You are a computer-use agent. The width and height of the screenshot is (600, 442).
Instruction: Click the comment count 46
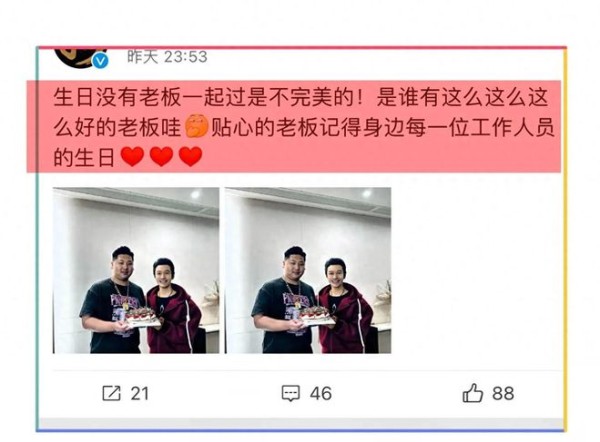point(321,393)
